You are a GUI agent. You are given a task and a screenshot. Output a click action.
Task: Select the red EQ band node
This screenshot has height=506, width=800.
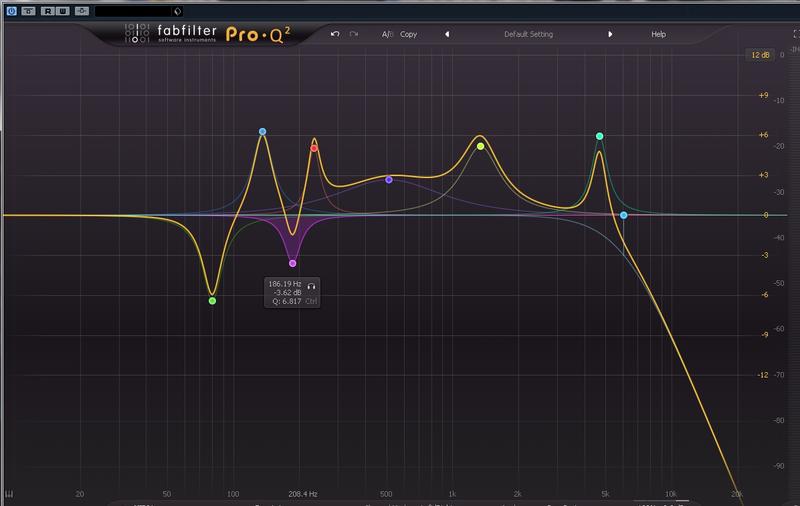(x=314, y=148)
